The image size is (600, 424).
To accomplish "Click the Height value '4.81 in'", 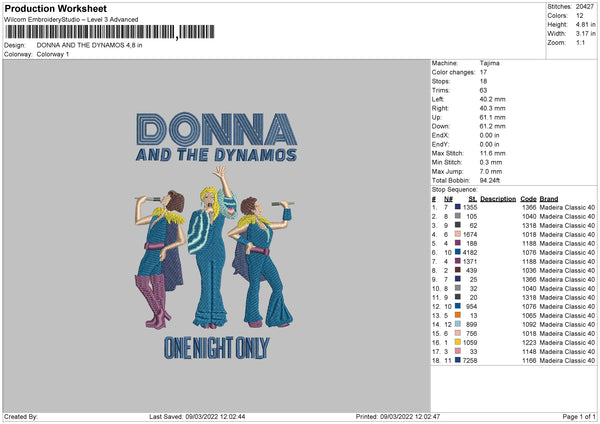I will coord(585,24).
